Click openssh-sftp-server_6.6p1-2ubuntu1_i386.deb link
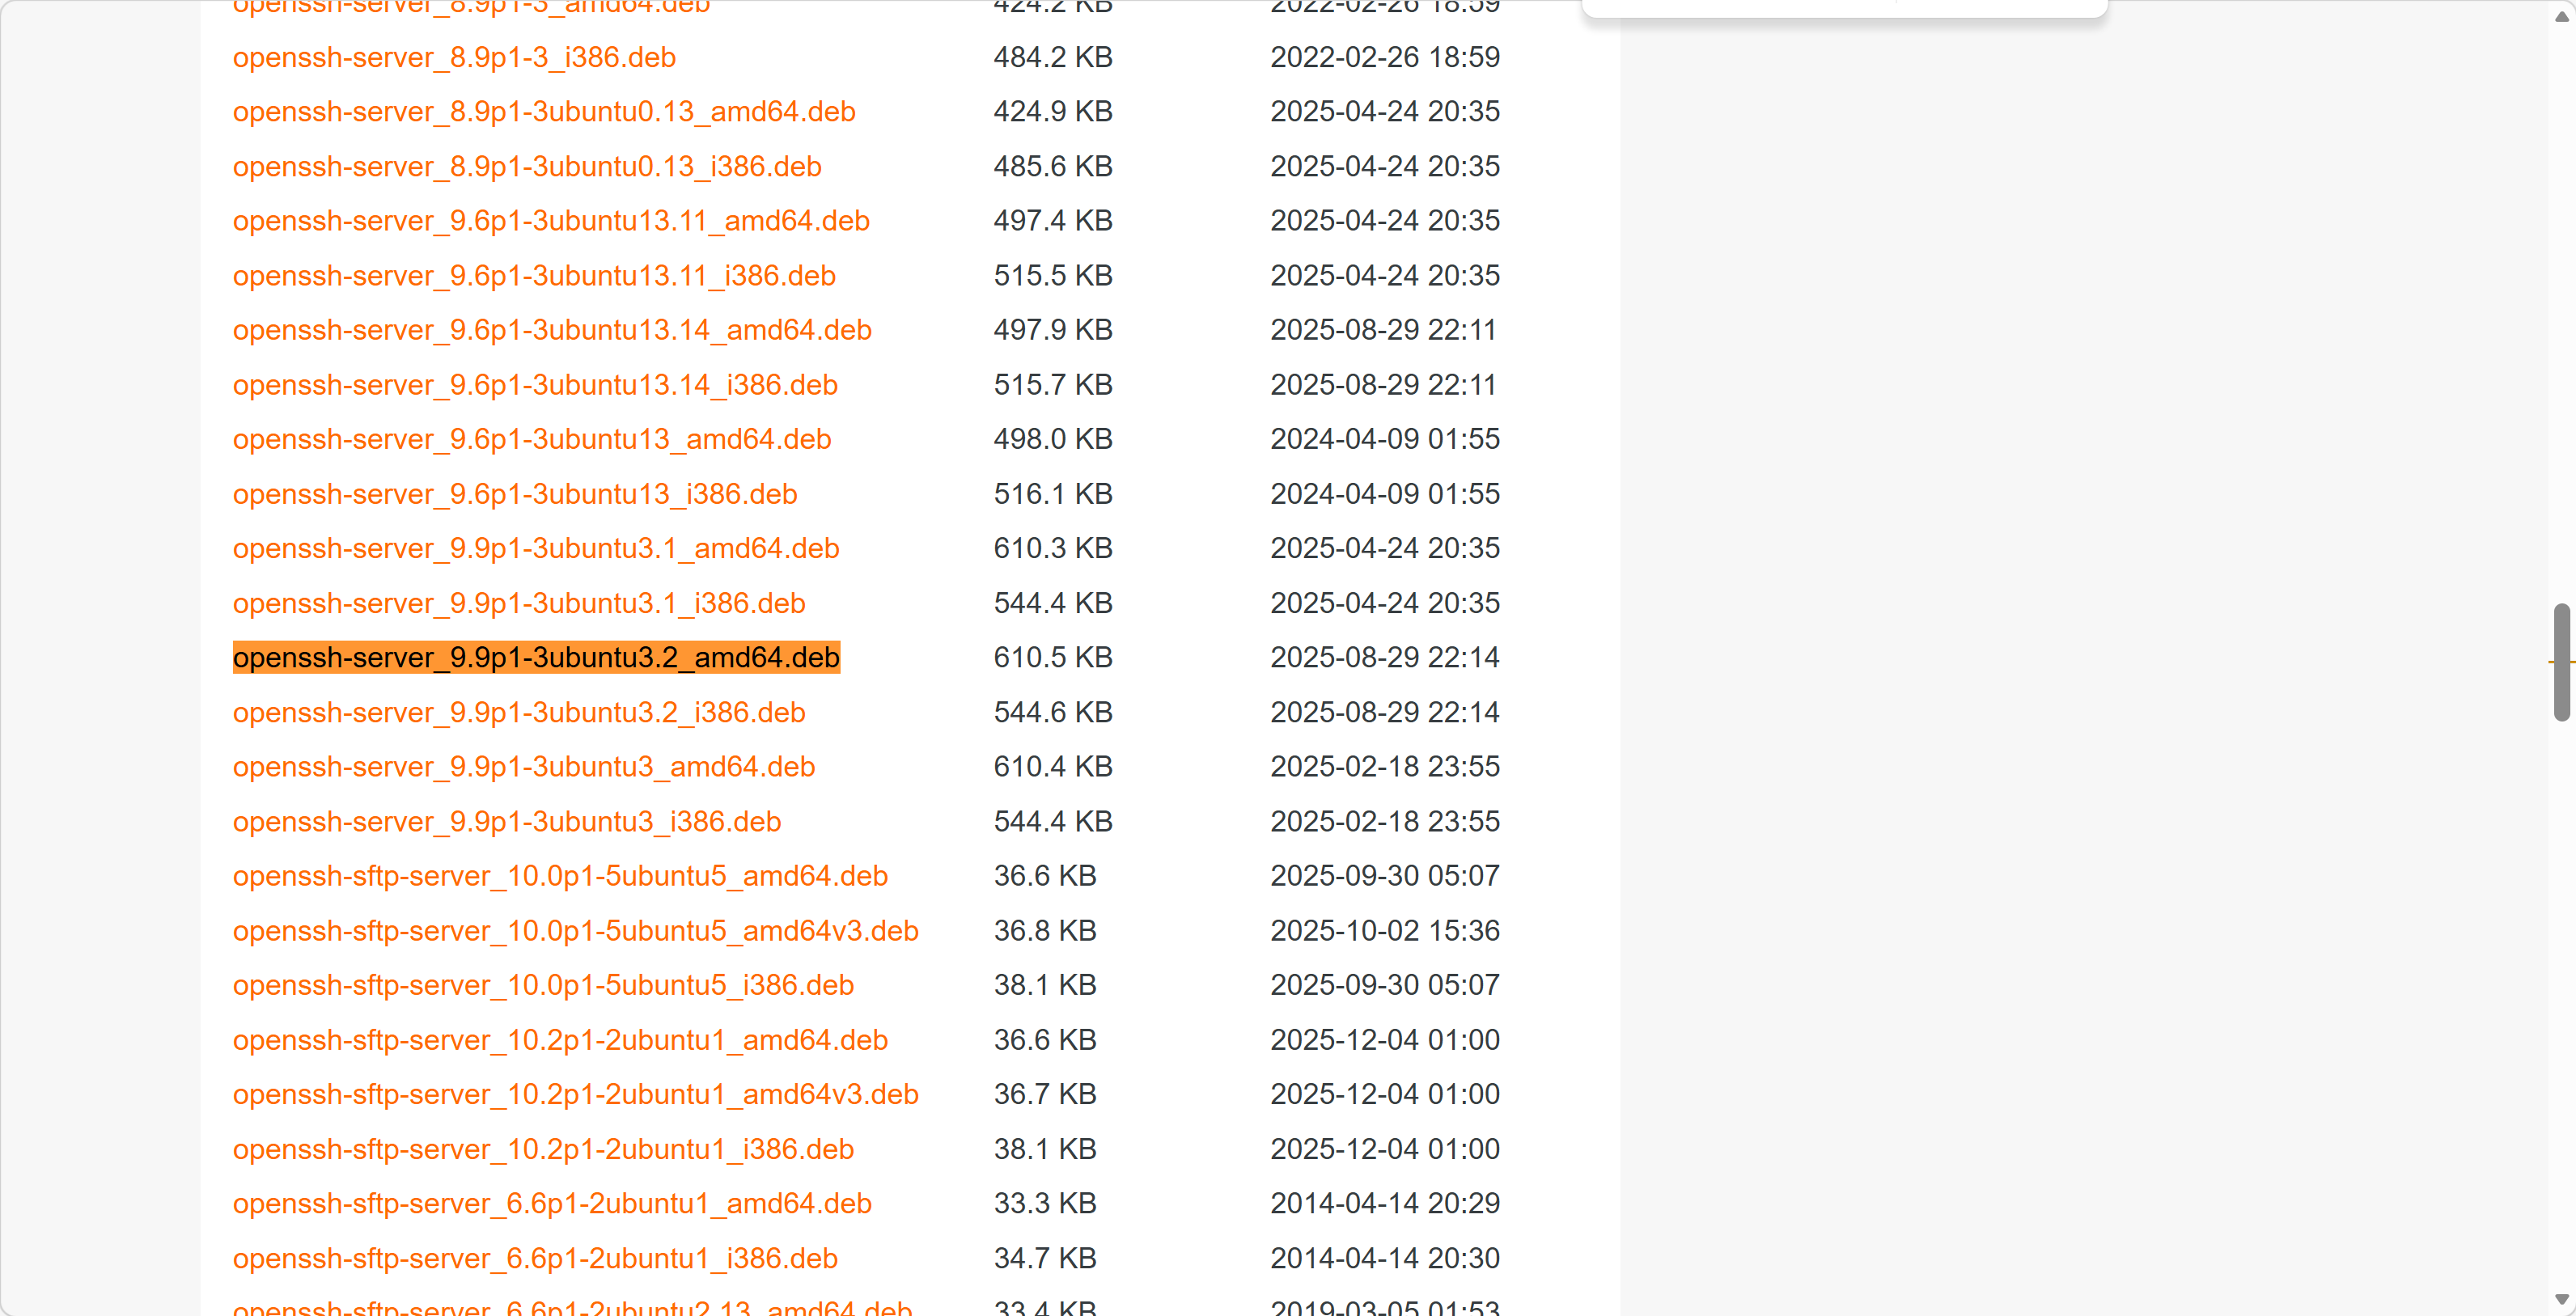The height and width of the screenshot is (1316, 2576). 535,1258
